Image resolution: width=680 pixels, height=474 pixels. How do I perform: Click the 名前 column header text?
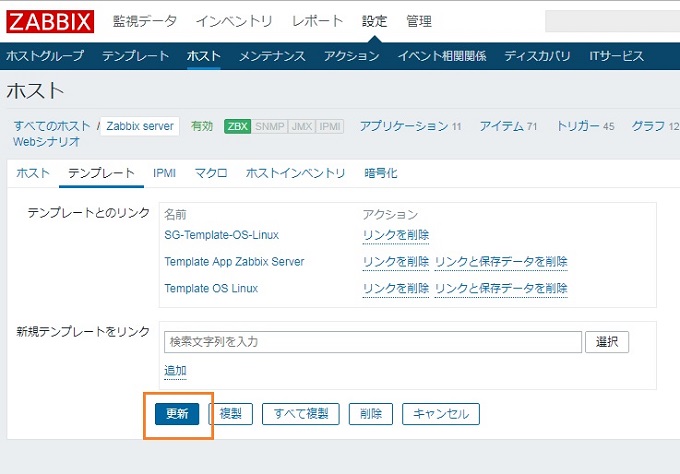point(175,214)
